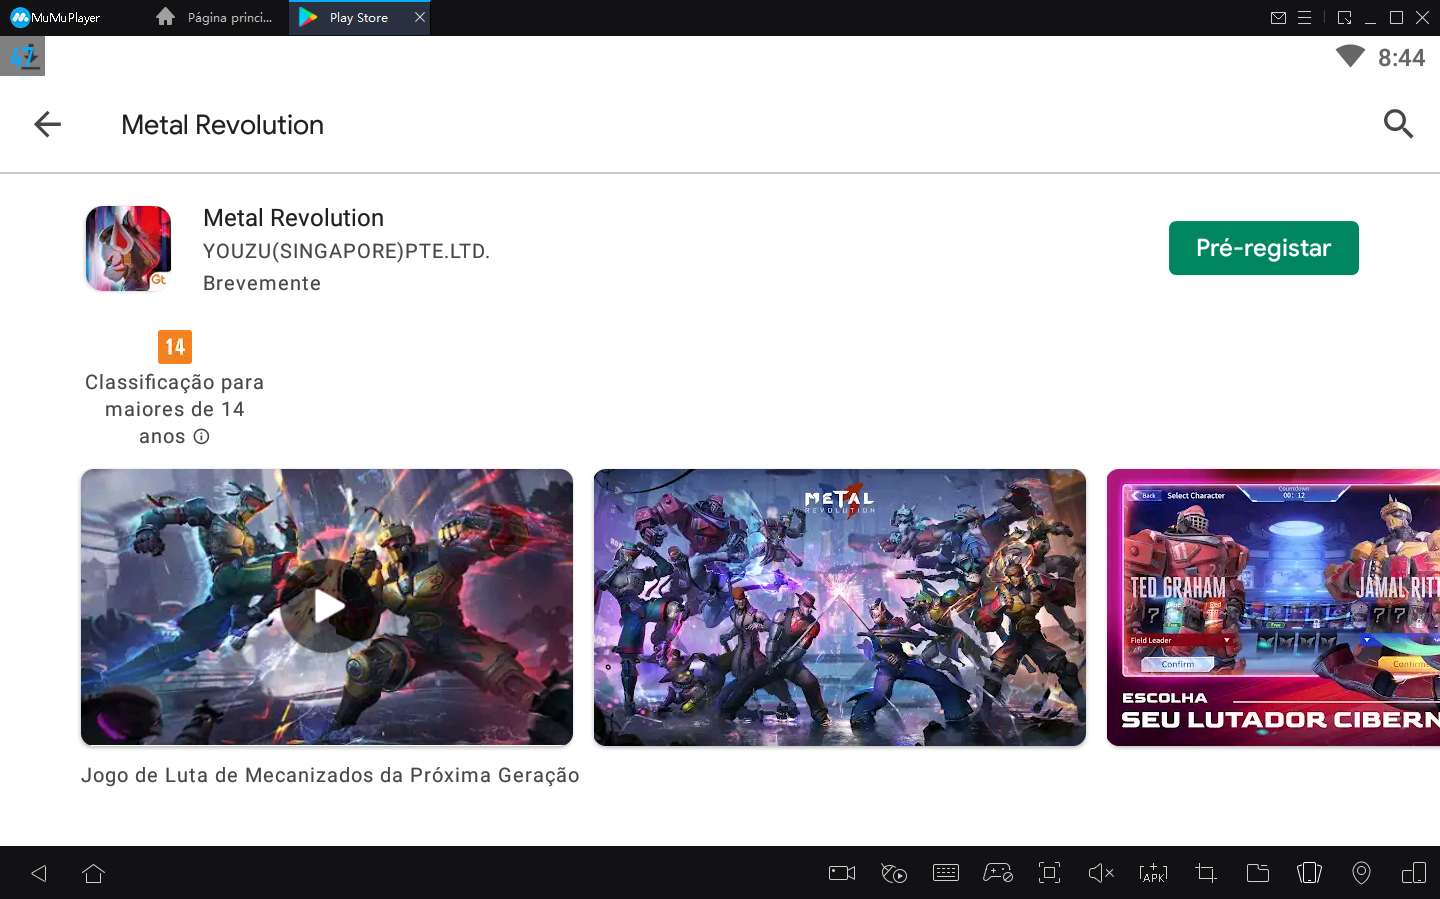
Task: Click the screenshot capture icon
Action: tap(1049, 873)
